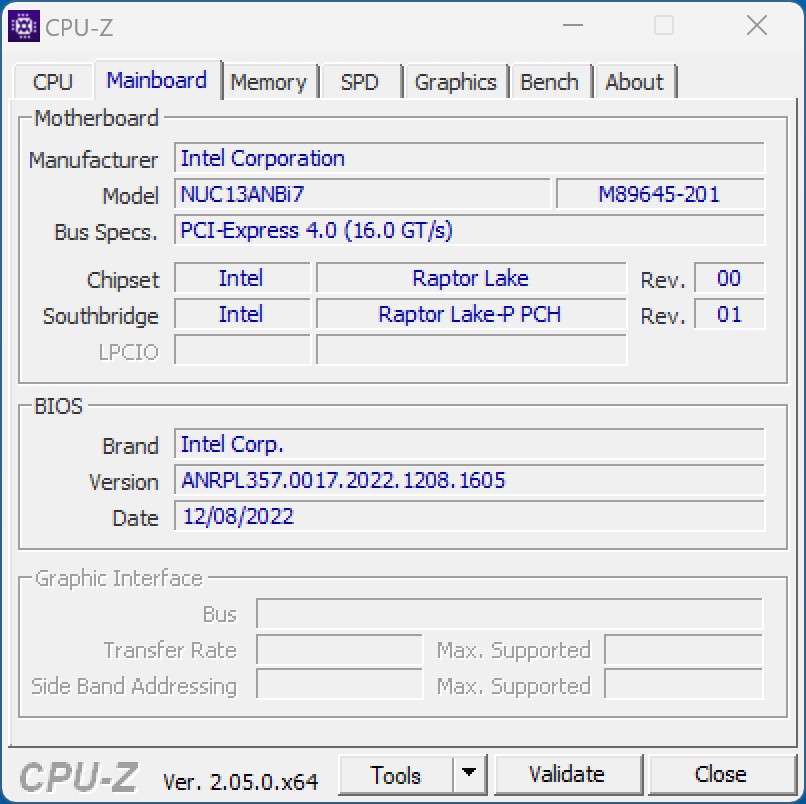Click the CPU-Z logo at bottom left
The width and height of the screenshot is (806, 804).
(78, 776)
